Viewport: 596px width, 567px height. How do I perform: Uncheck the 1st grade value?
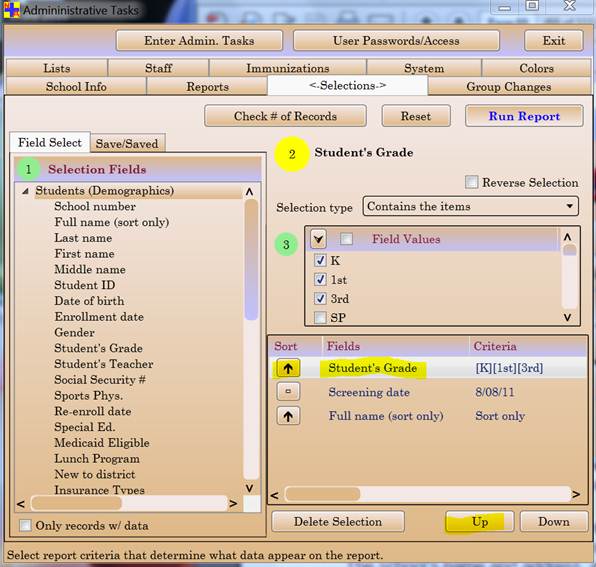click(320, 279)
